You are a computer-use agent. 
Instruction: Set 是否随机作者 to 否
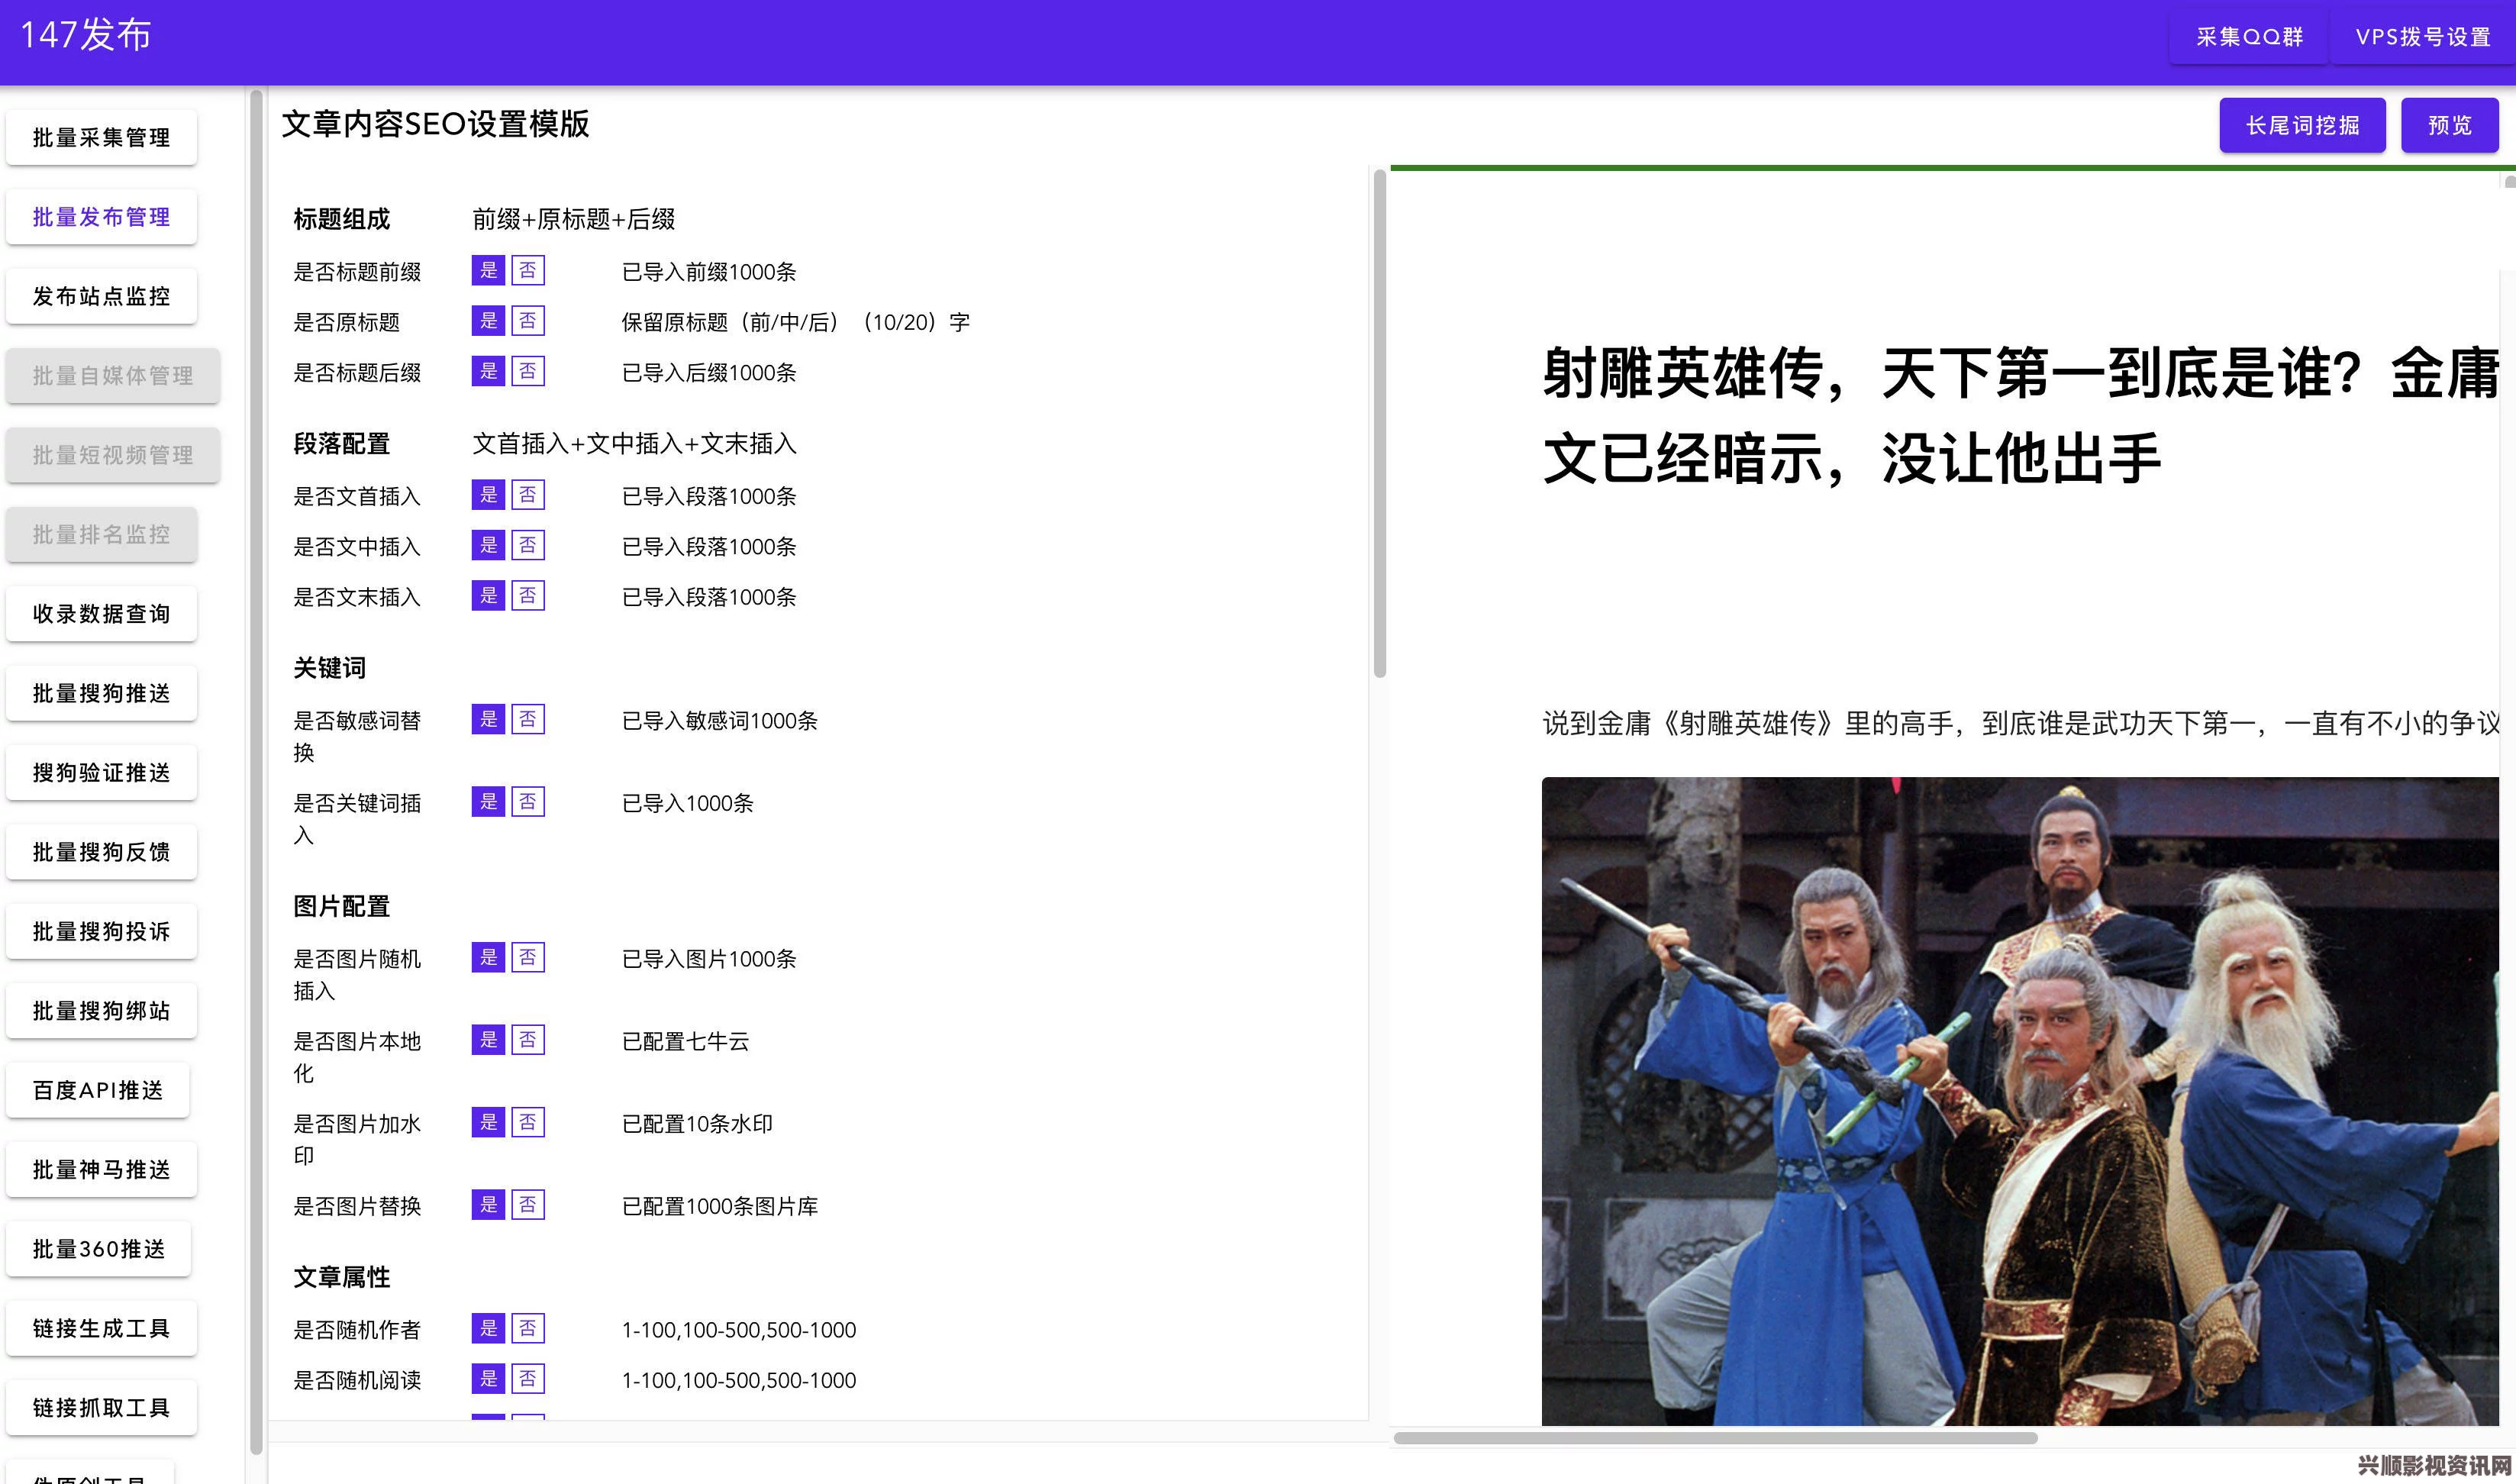click(x=528, y=1328)
